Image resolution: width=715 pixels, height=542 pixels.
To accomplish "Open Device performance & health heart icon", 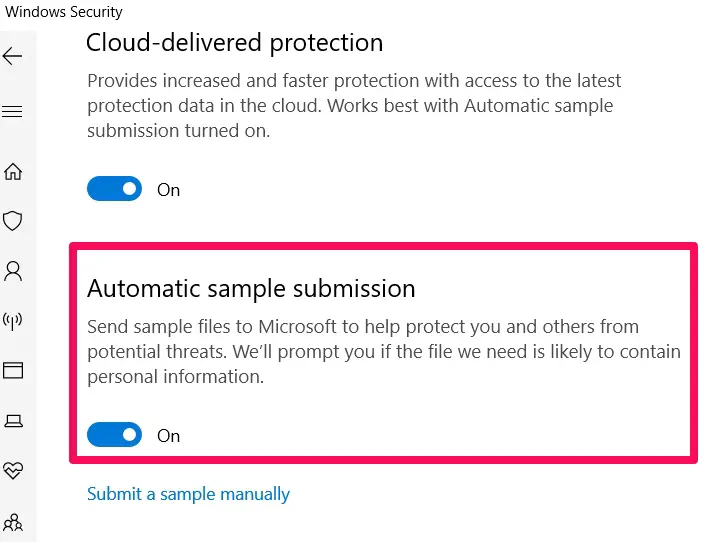I will click(x=13, y=470).
